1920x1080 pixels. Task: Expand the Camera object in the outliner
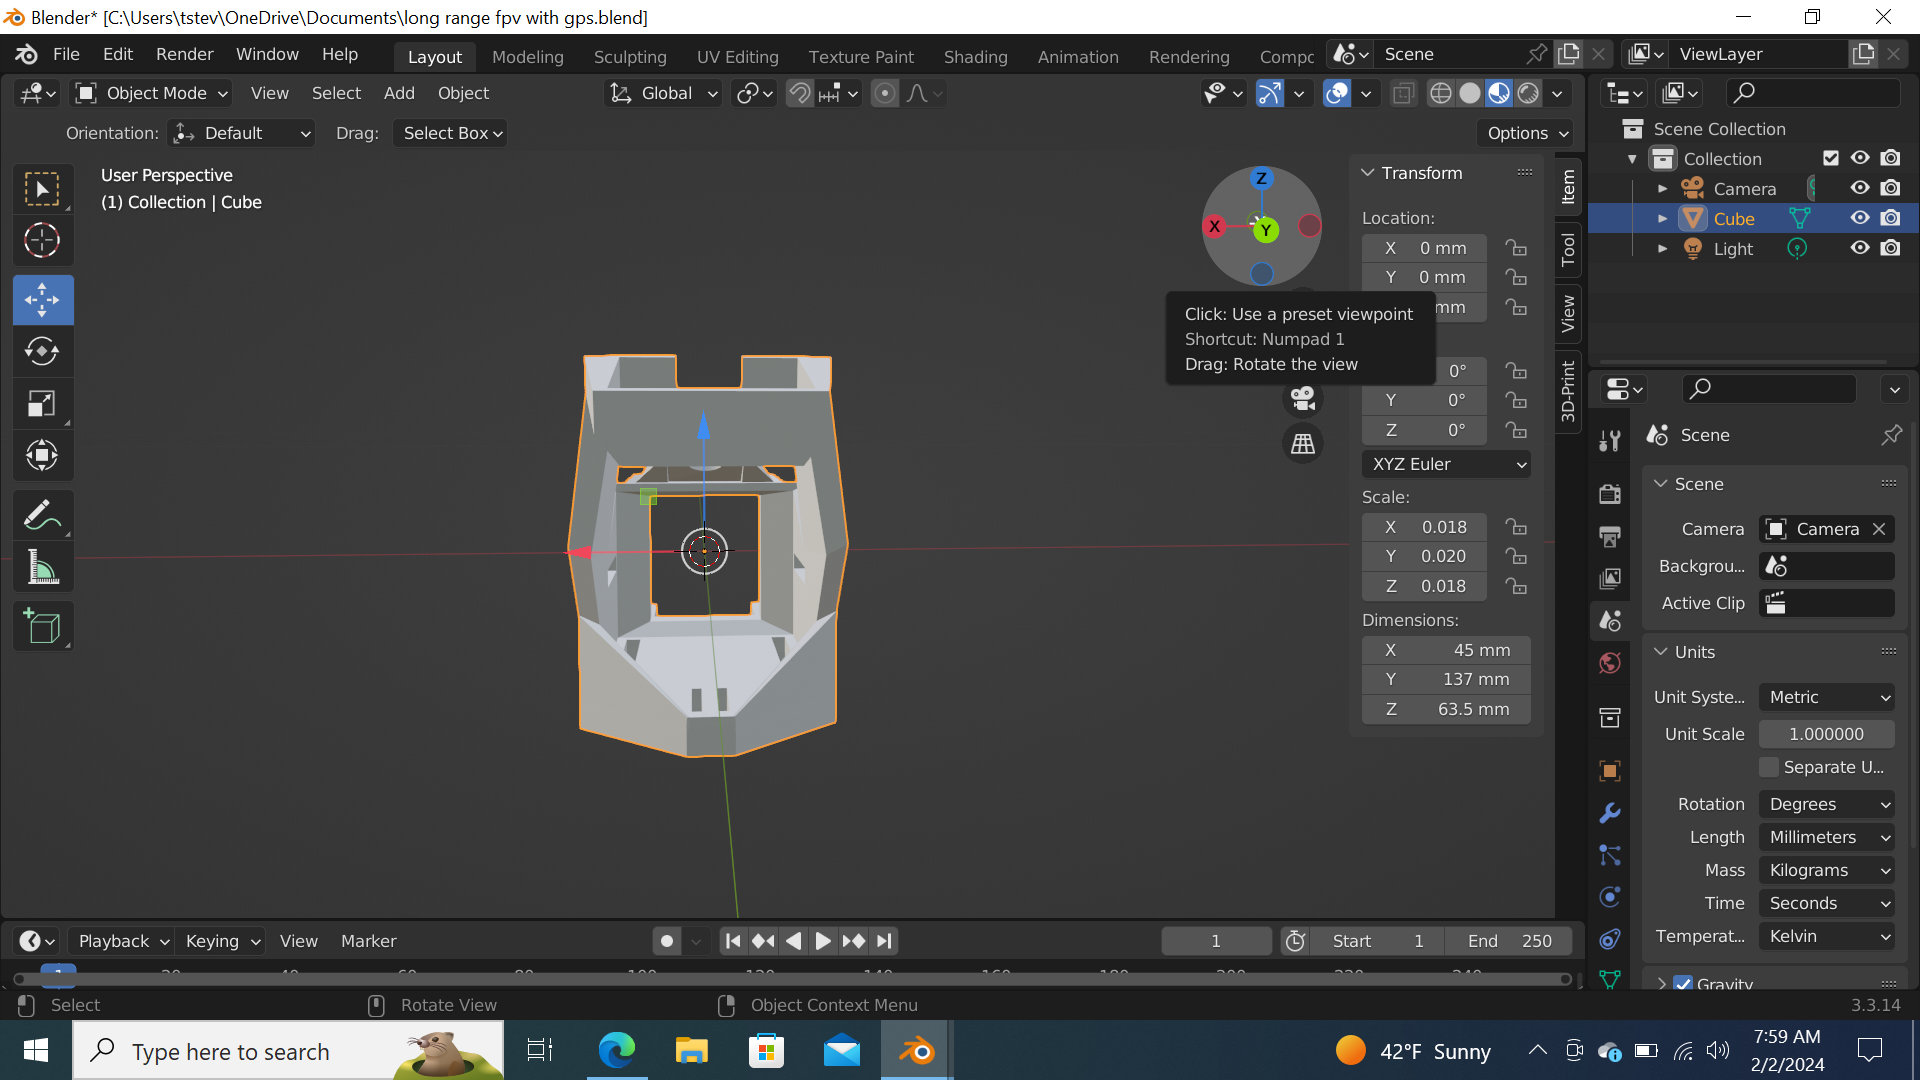[1663, 188]
